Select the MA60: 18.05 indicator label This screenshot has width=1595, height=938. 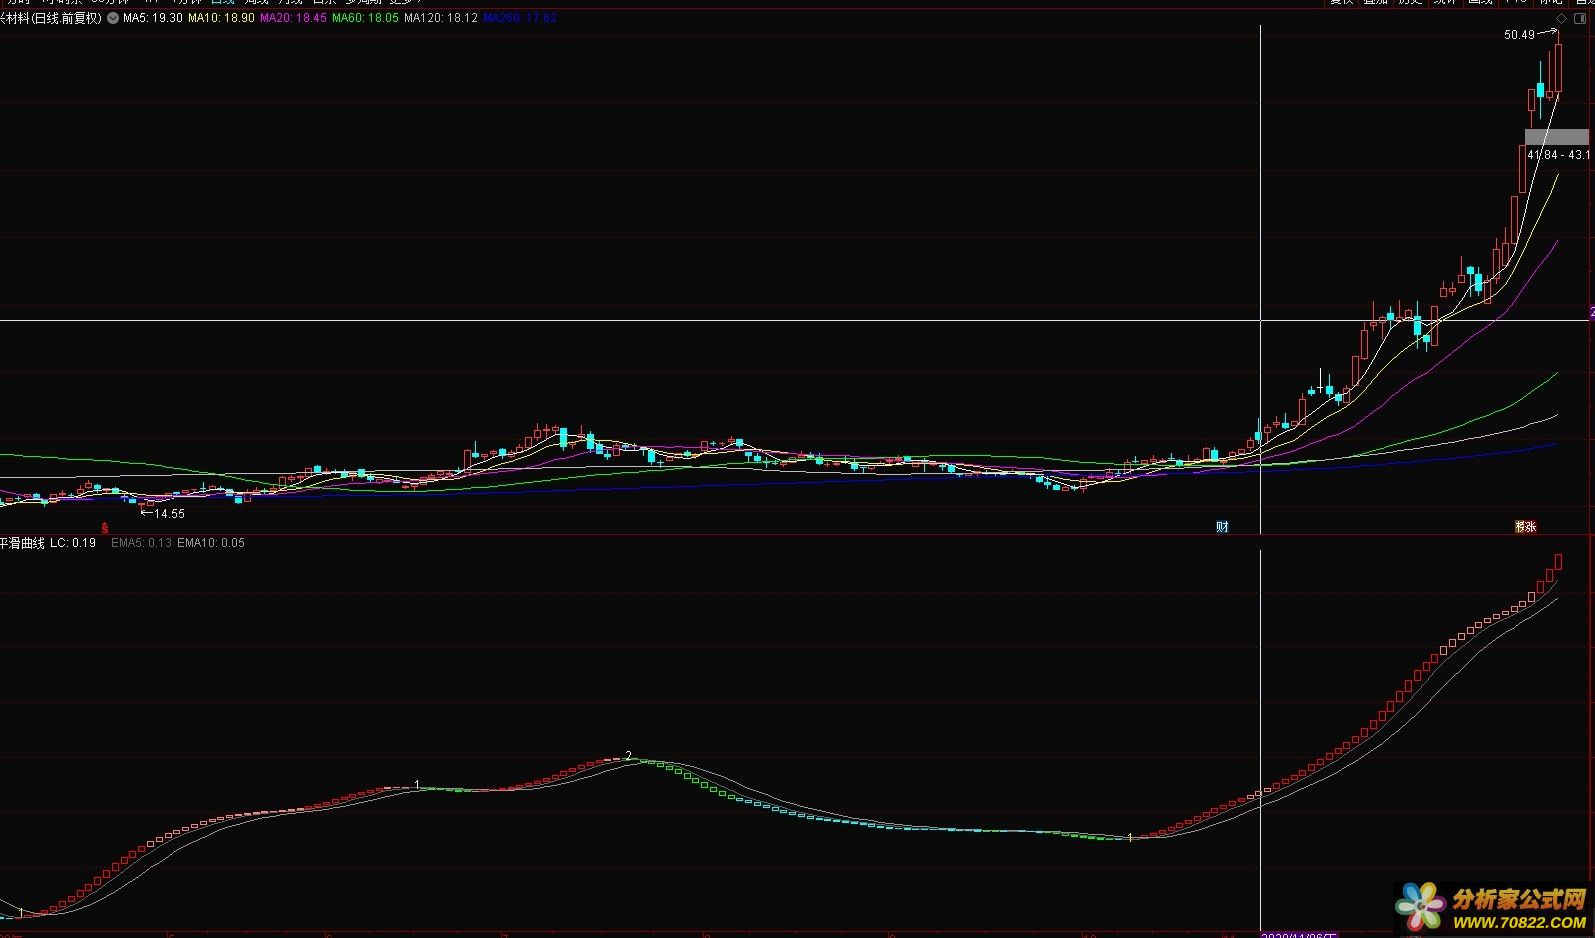(x=365, y=18)
